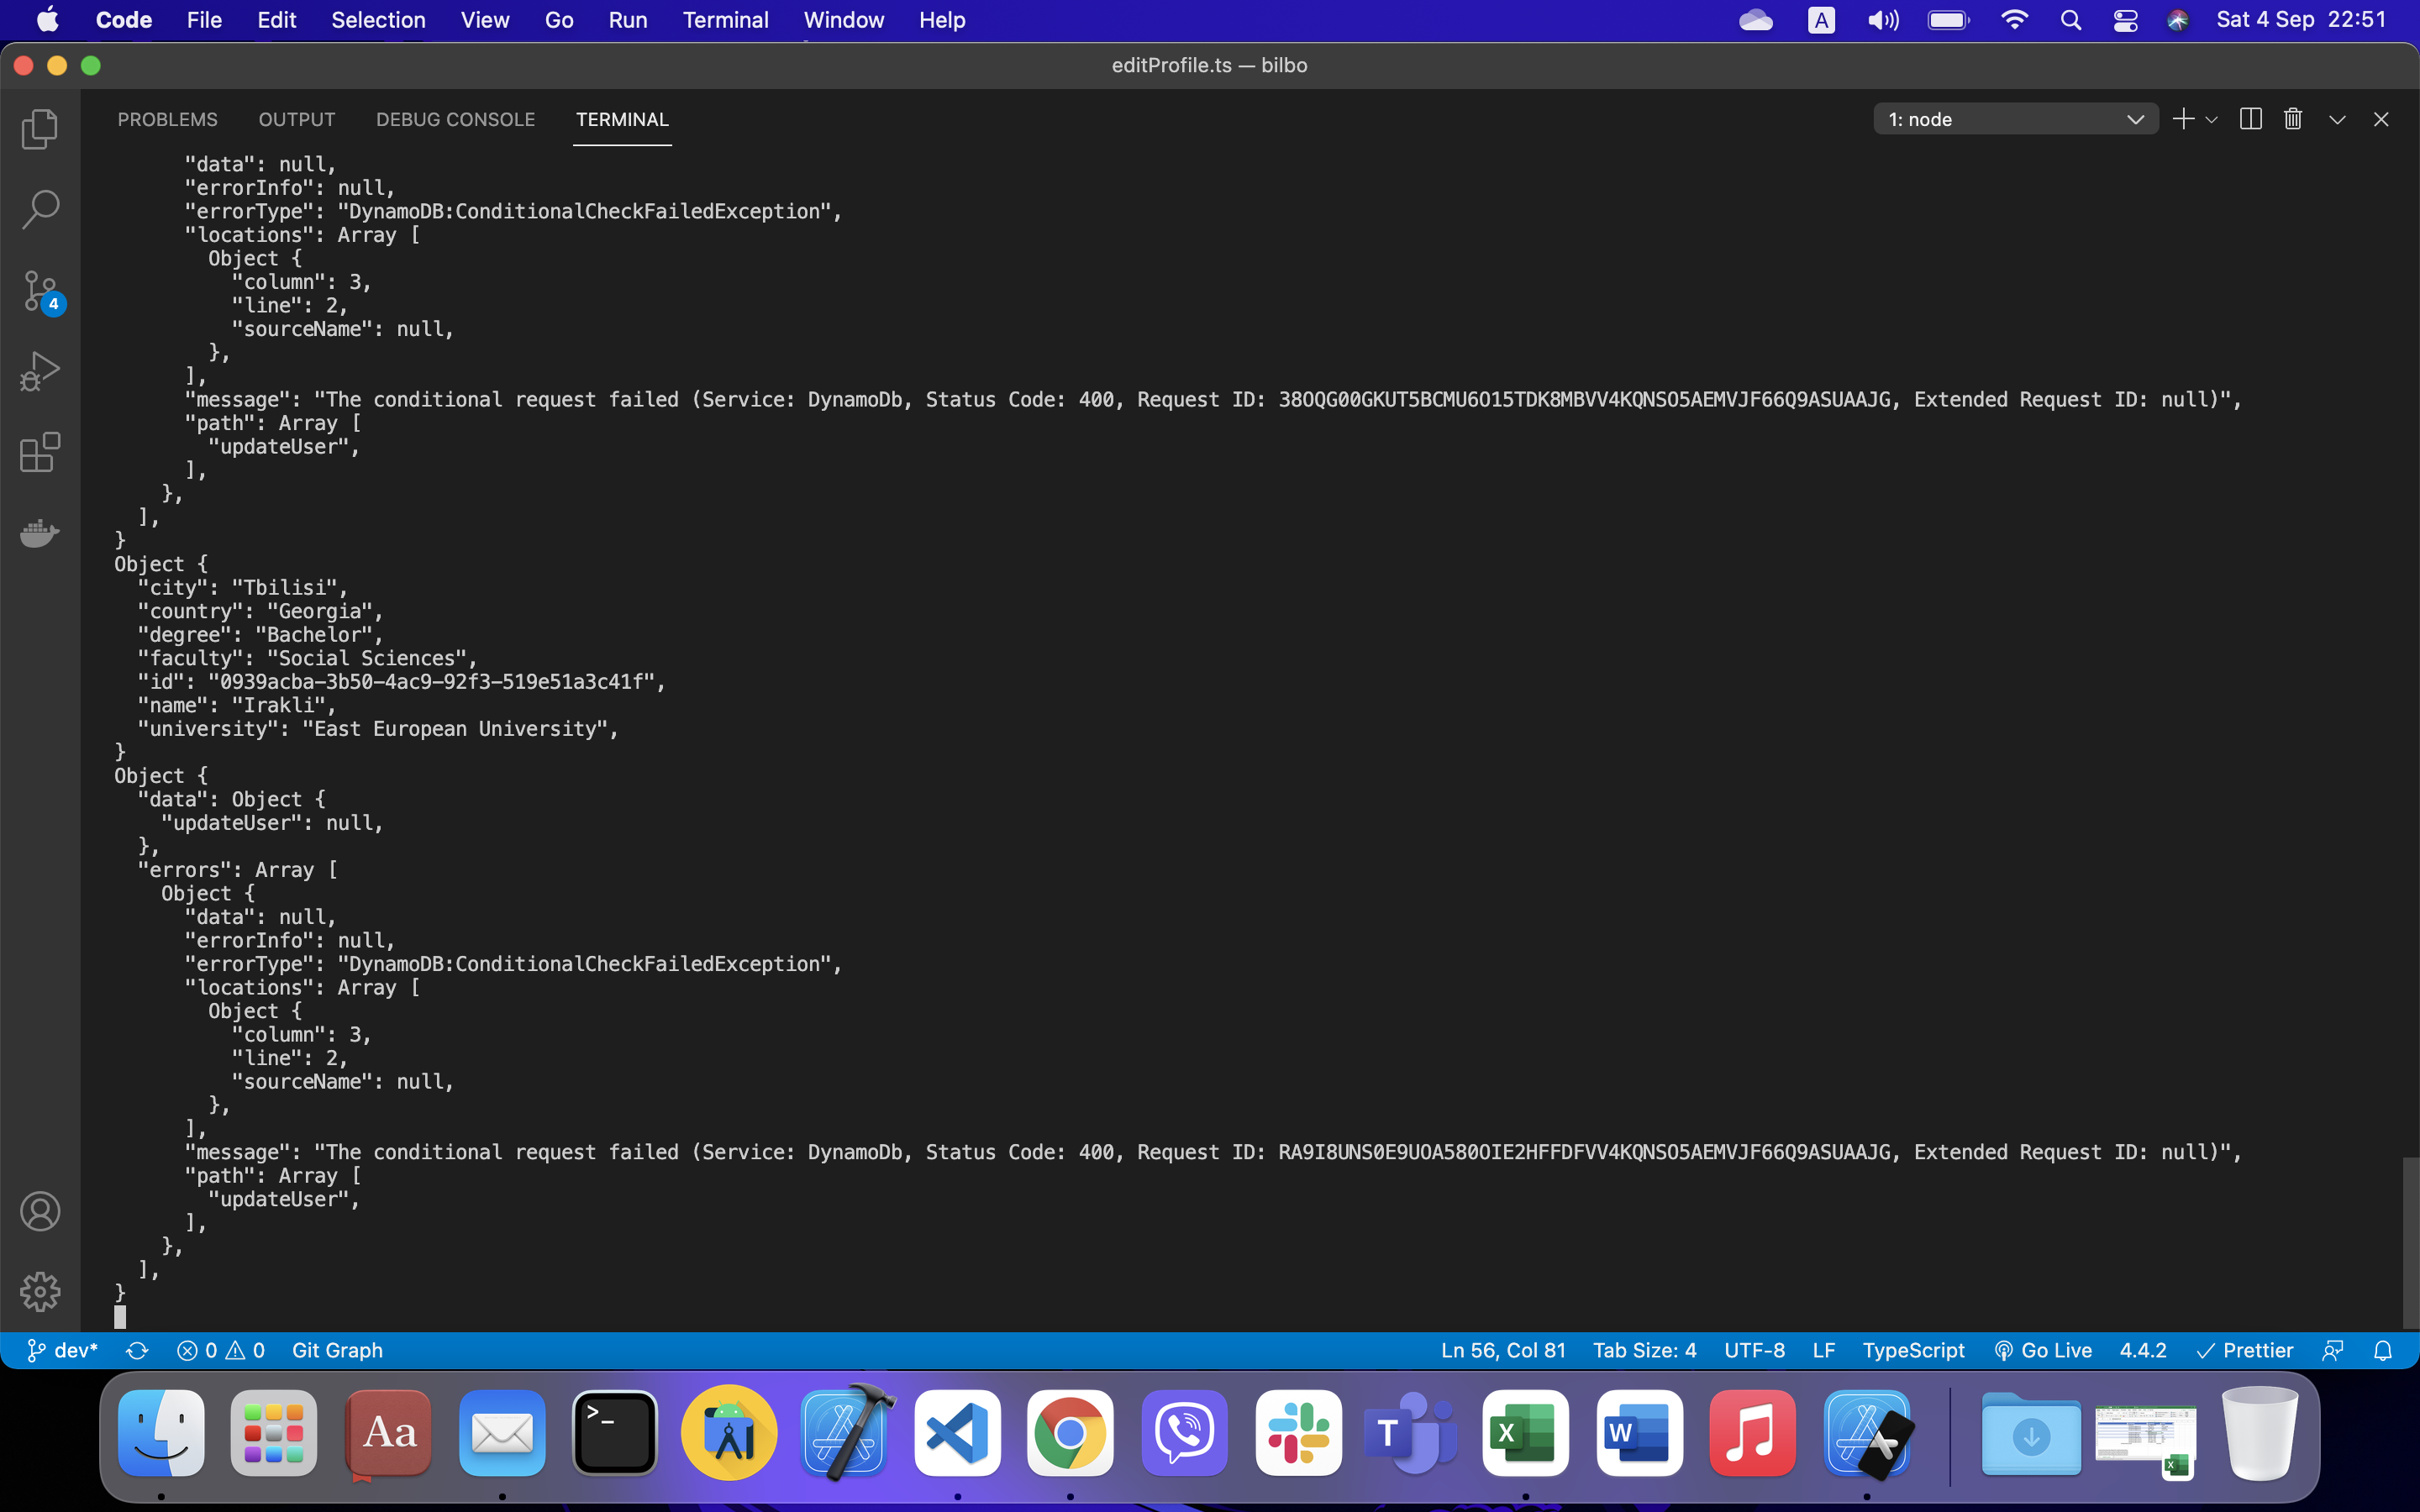
Task: Switch to the DEBUG CONSOLE tab
Action: click(x=455, y=119)
